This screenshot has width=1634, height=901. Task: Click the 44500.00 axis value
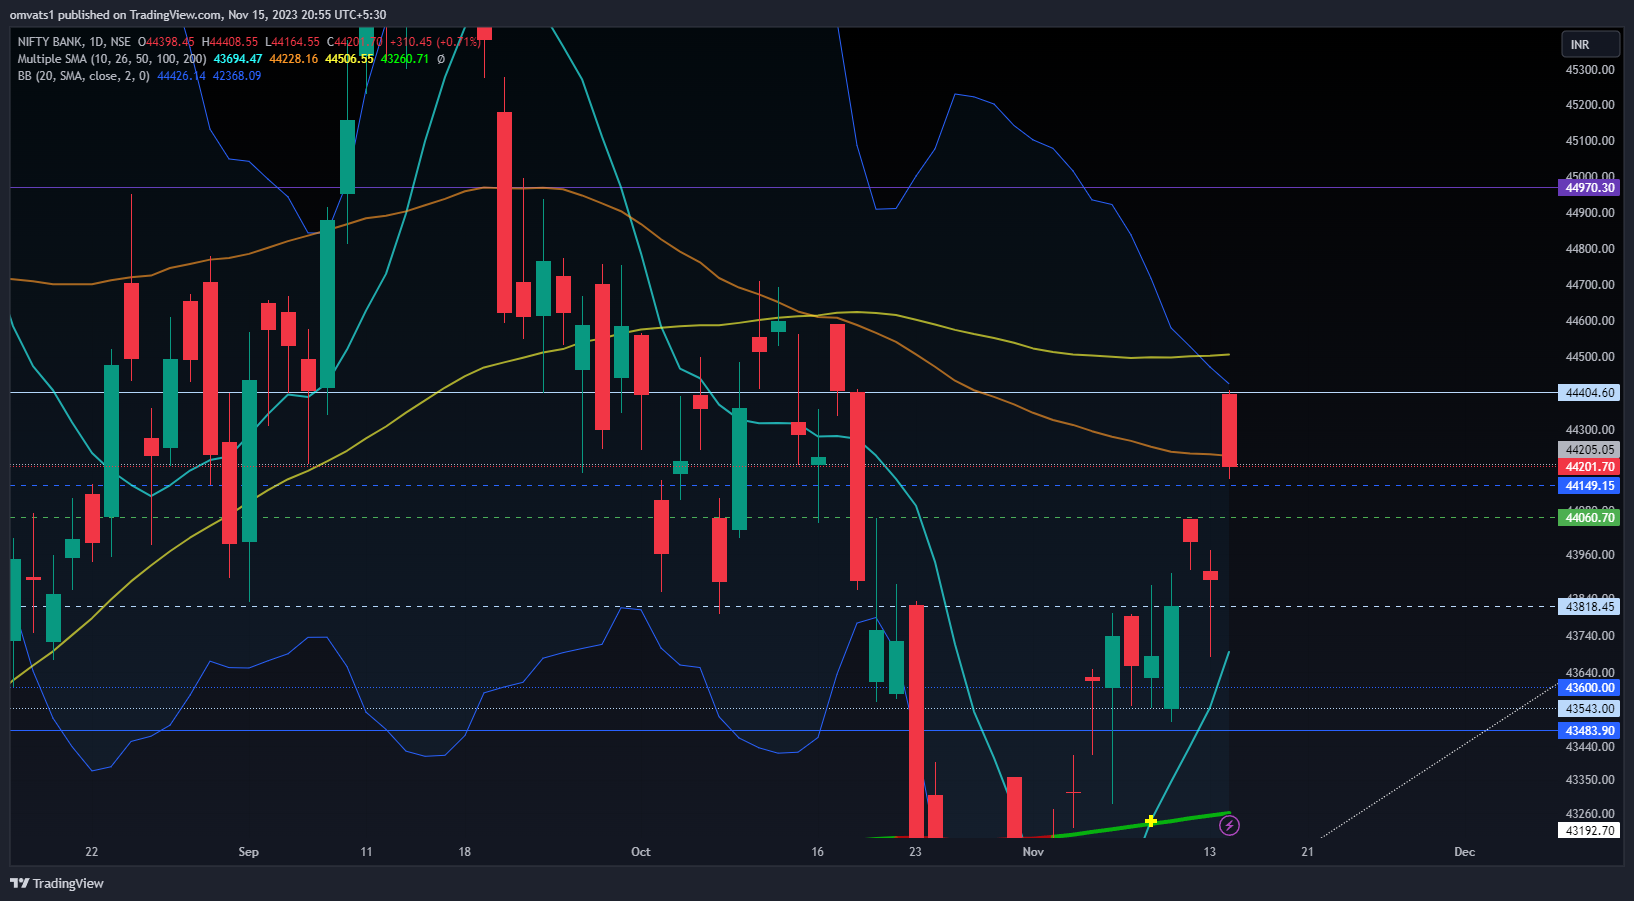point(1590,357)
